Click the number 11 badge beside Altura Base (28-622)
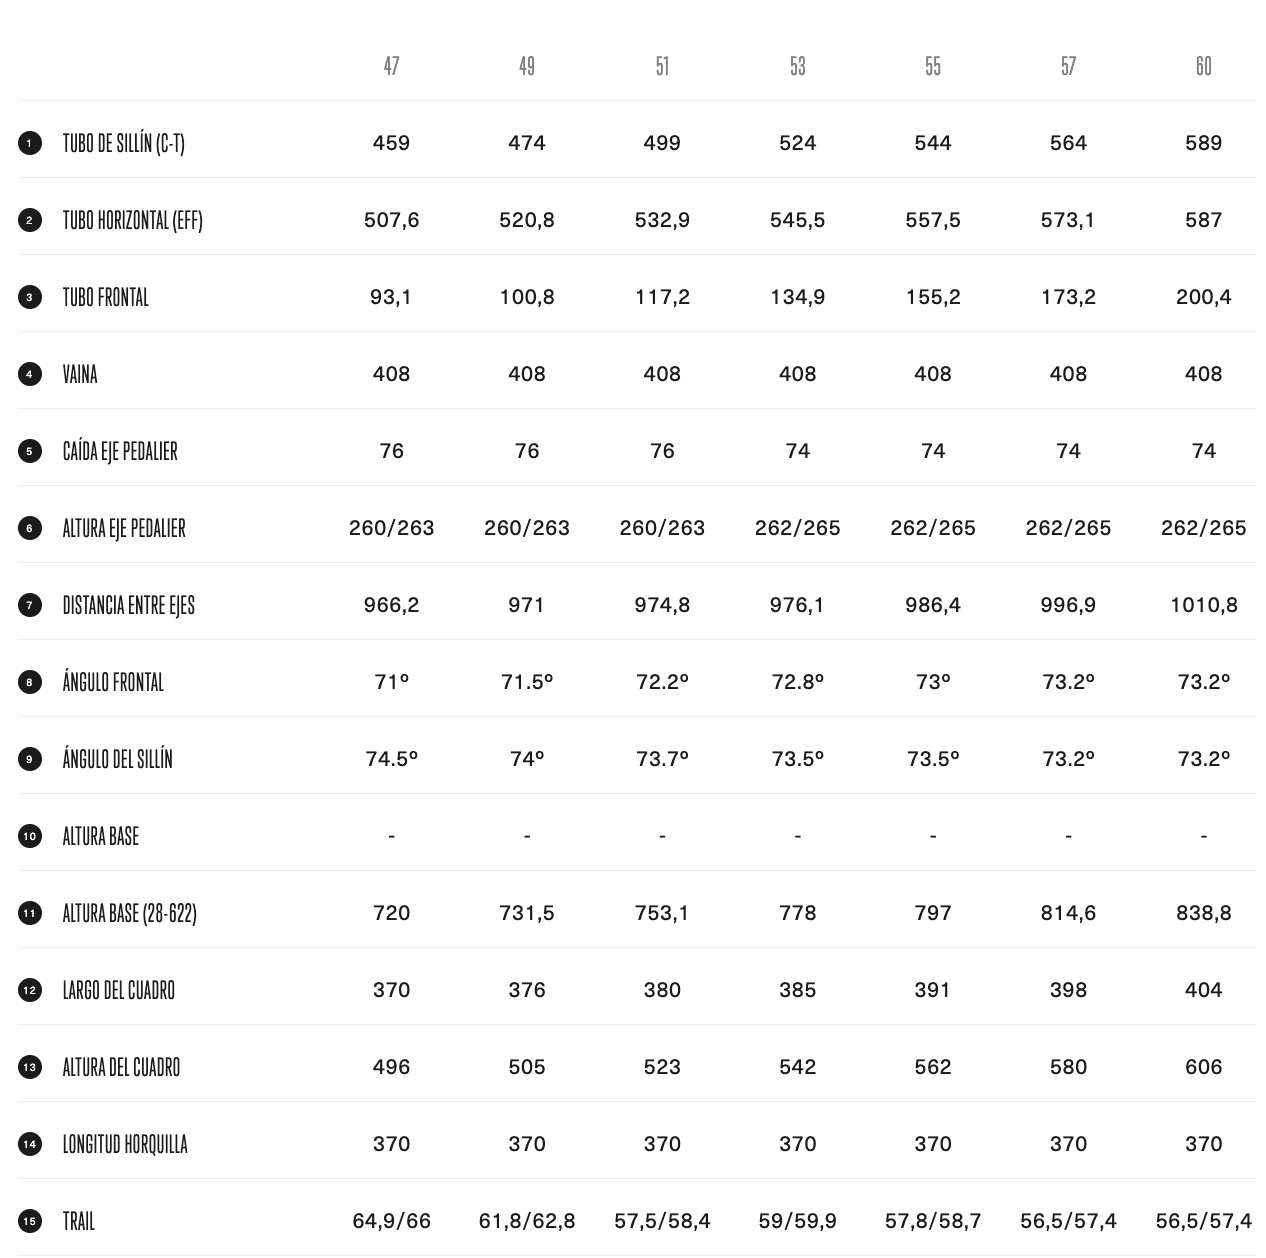 click(30, 913)
